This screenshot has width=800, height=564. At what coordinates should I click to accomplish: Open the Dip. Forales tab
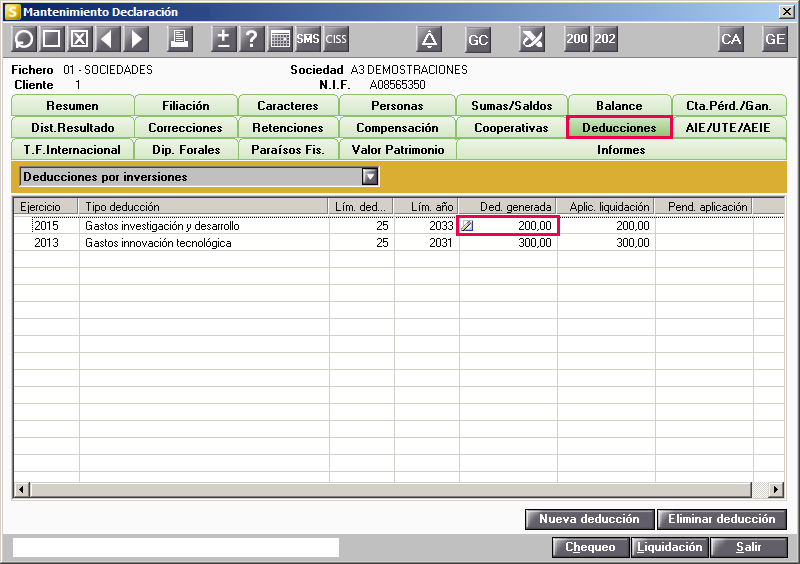186,150
